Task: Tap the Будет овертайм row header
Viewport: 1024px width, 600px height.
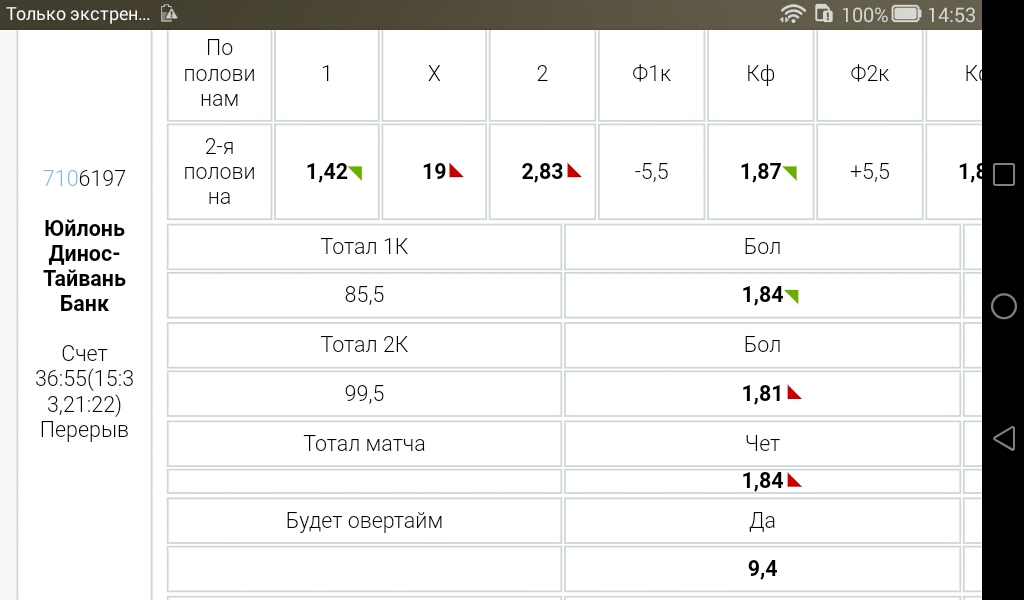Action: [x=364, y=521]
